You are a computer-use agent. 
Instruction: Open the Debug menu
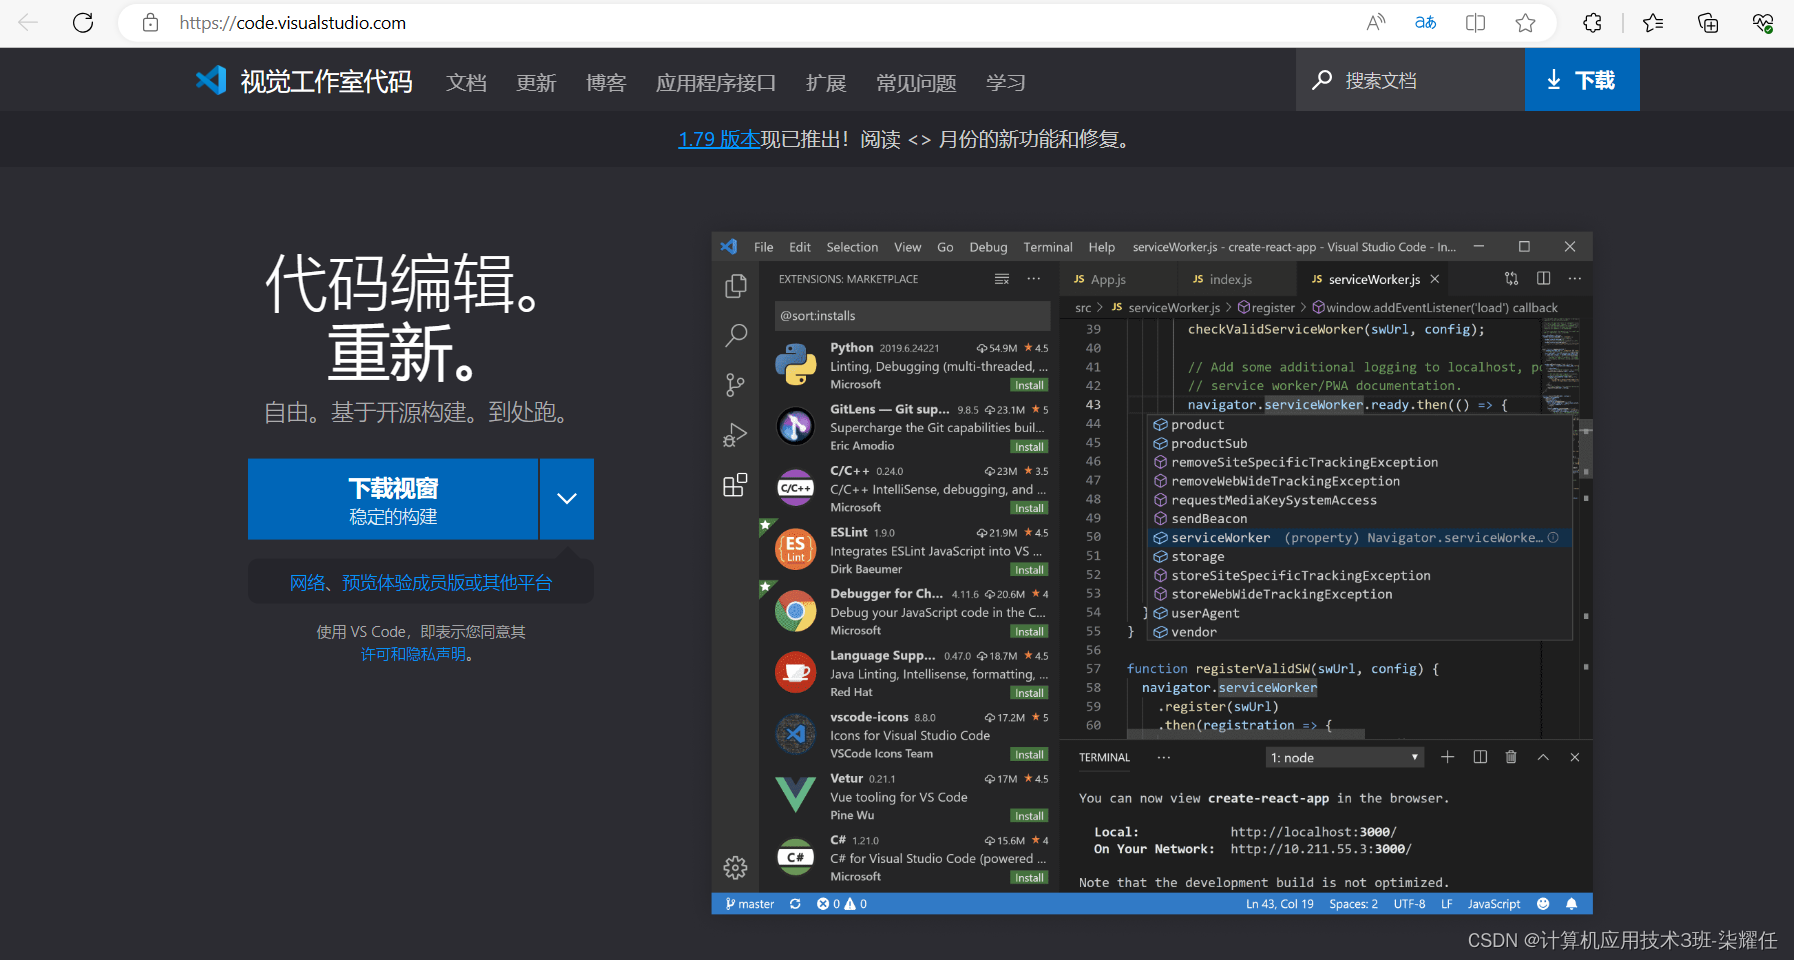coord(988,246)
